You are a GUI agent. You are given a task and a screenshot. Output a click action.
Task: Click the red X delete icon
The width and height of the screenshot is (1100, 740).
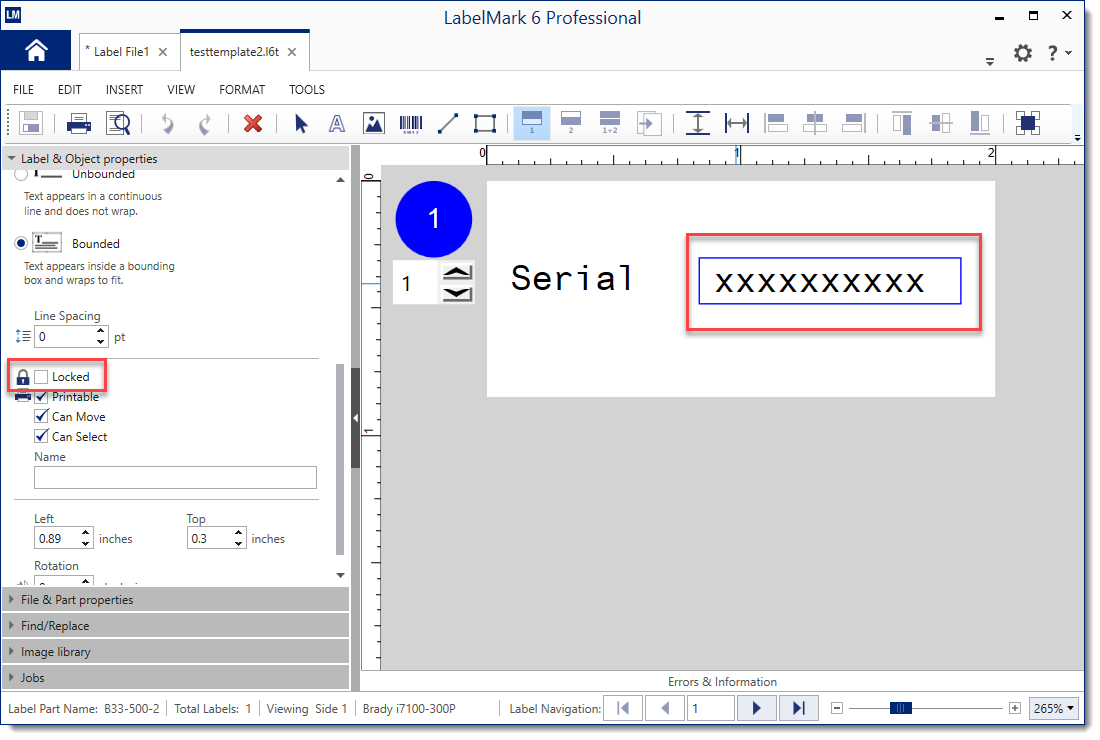click(x=253, y=124)
